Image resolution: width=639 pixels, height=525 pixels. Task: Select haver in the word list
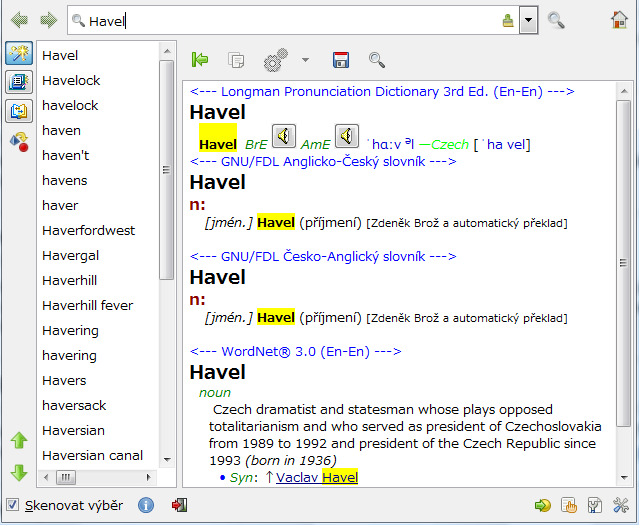click(60, 205)
